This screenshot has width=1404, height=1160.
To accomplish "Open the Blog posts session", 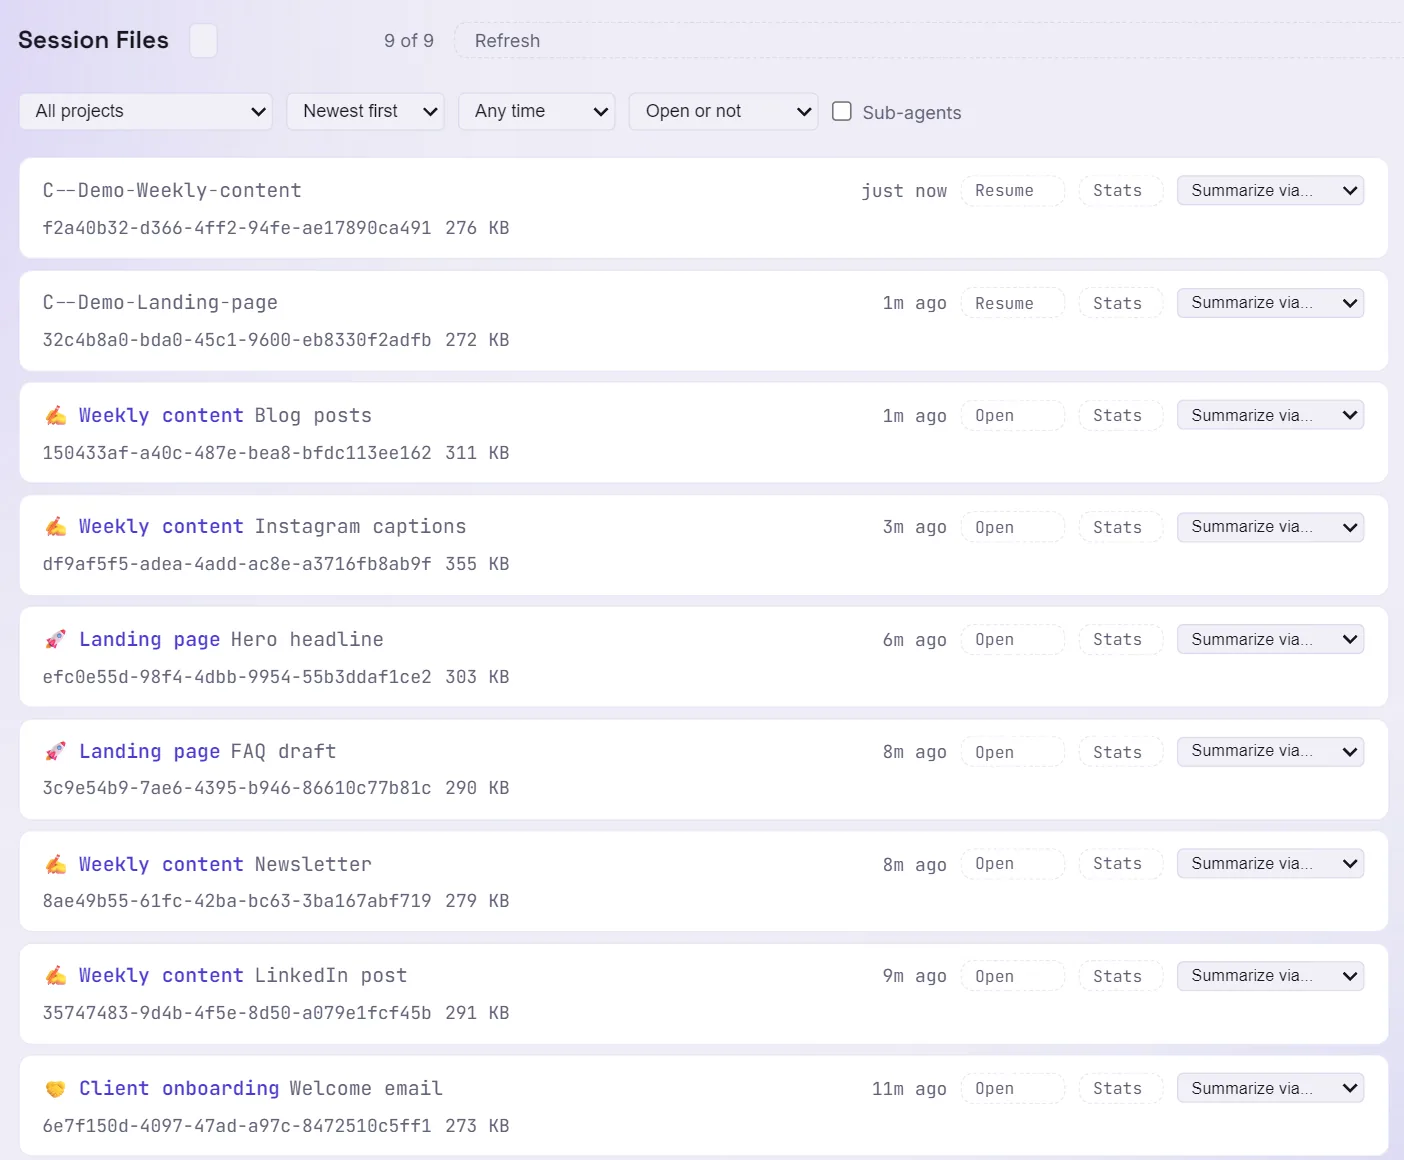I will click(x=1012, y=415).
